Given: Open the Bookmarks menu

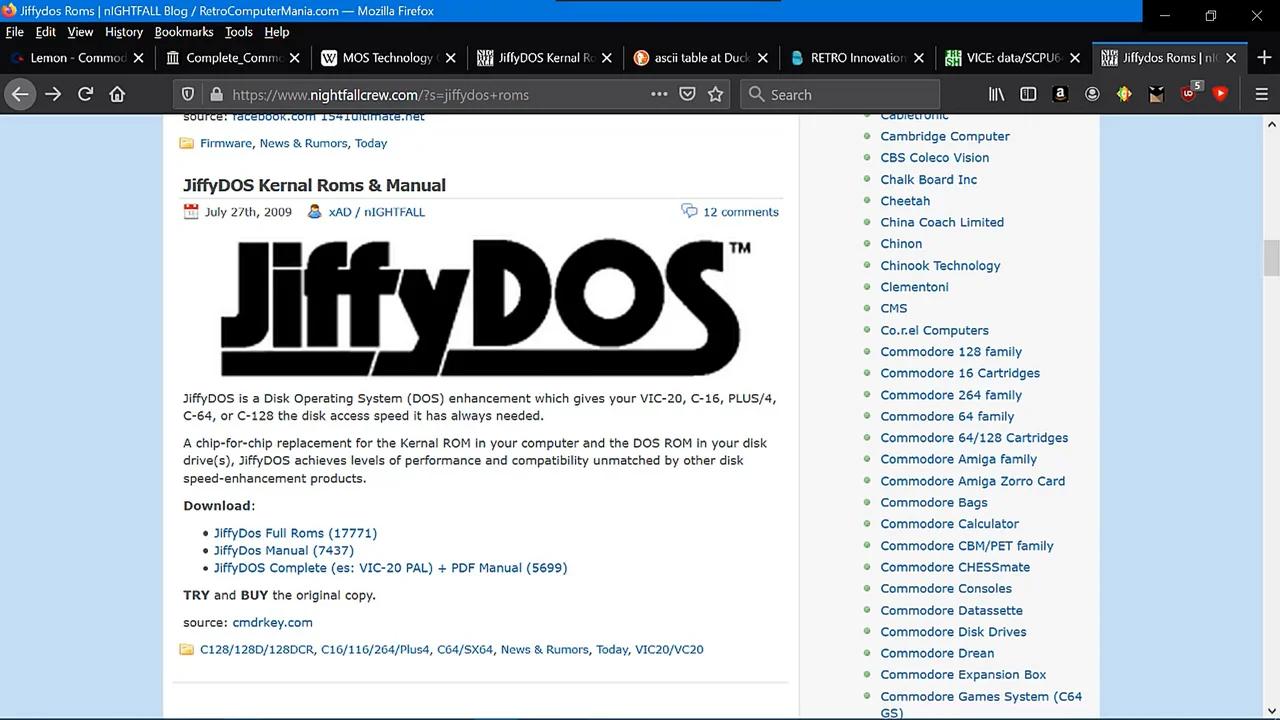Looking at the screenshot, I should [x=184, y=32].
